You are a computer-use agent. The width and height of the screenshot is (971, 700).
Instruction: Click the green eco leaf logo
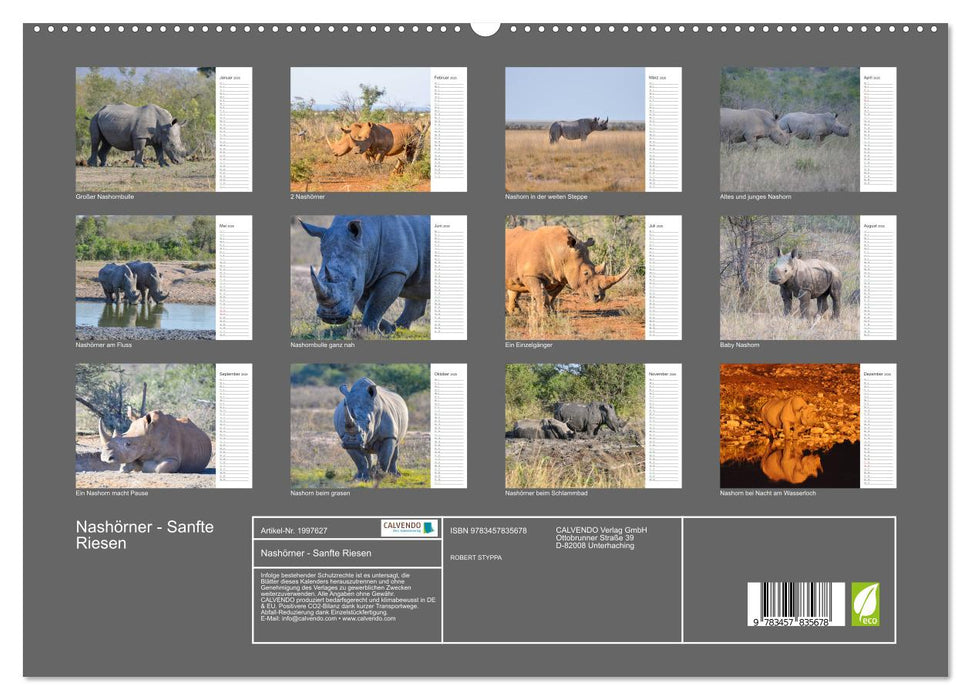click(x=865, y=604)
